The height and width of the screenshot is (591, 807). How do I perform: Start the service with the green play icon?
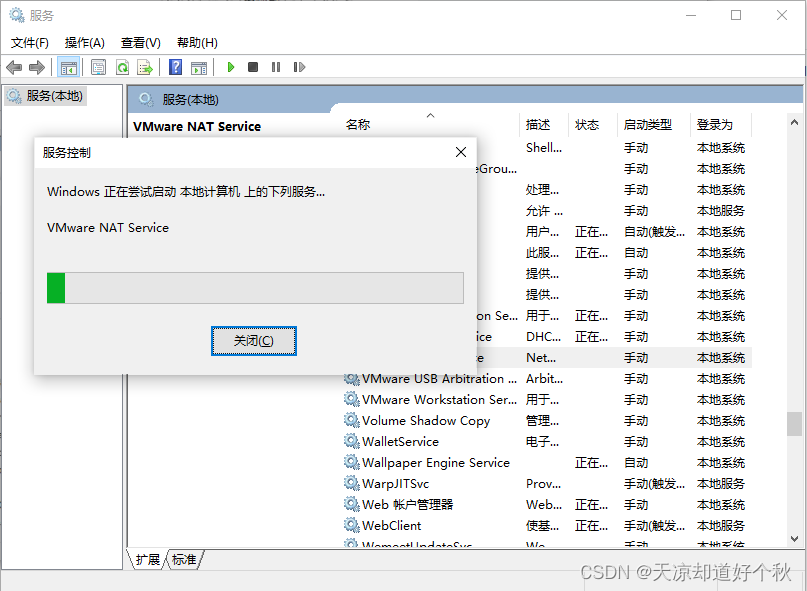231,67
